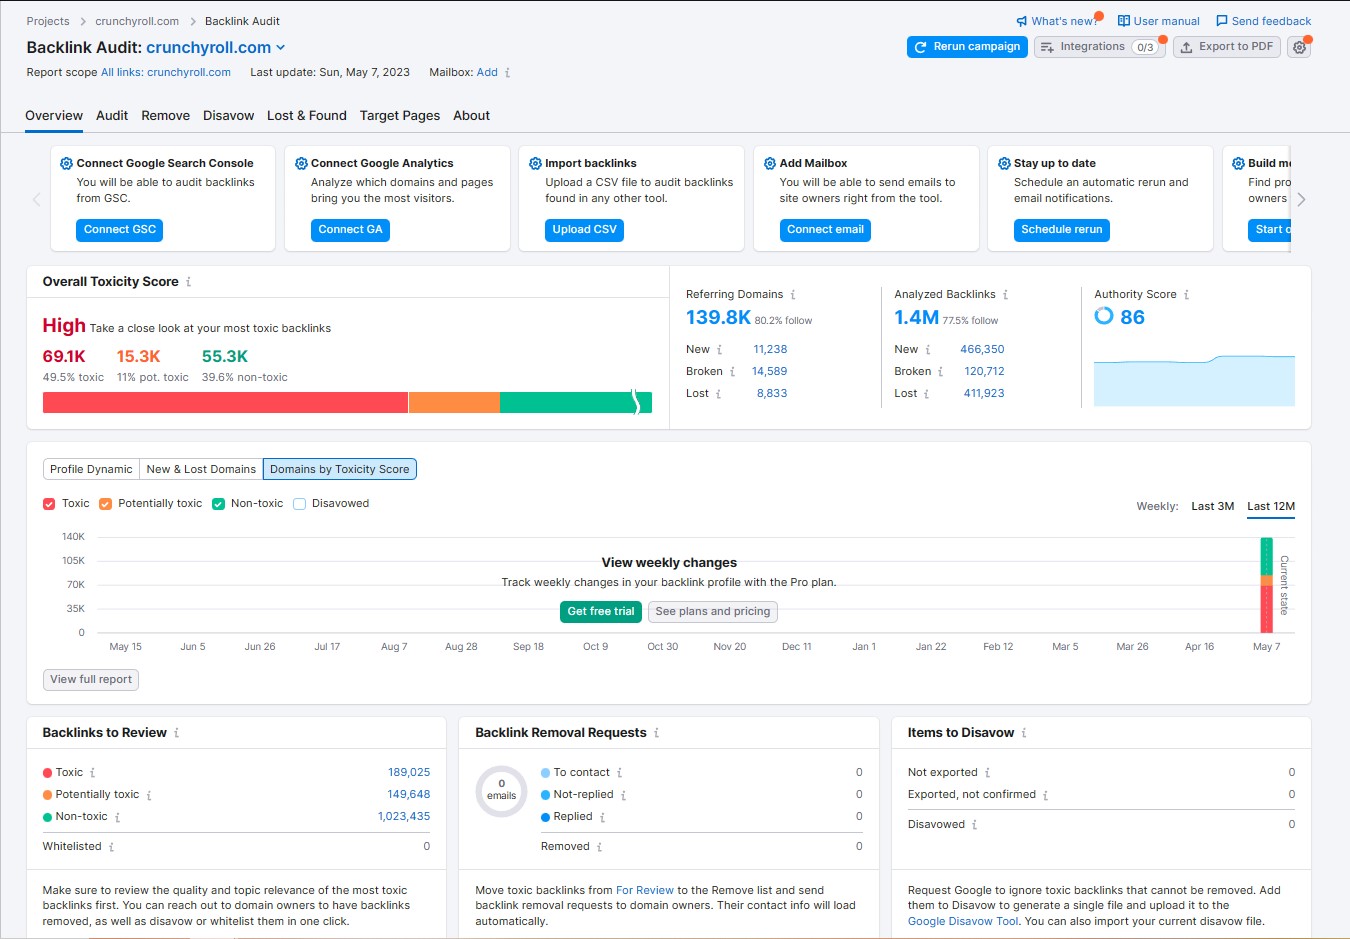
Task: Click the info icon next to Authority Score
Action: coord(1186,295)
